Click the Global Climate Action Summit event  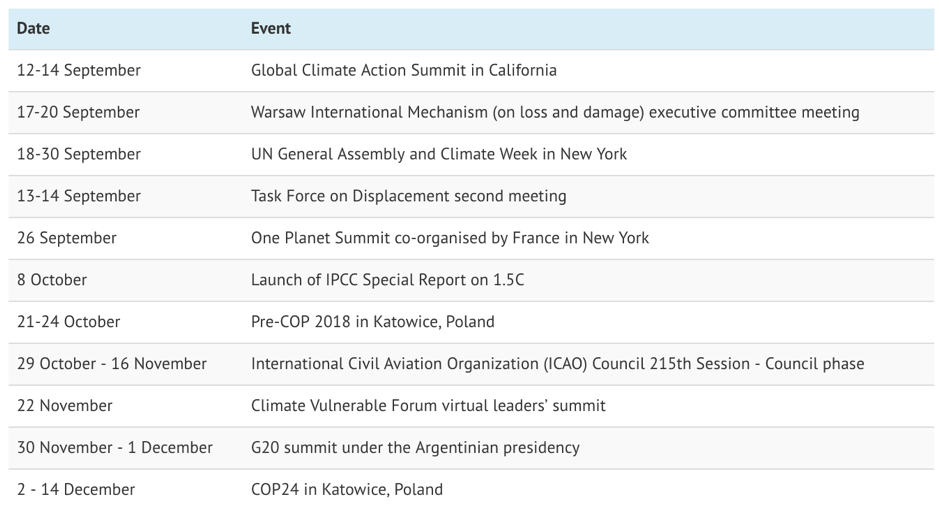tap(403, 70)
